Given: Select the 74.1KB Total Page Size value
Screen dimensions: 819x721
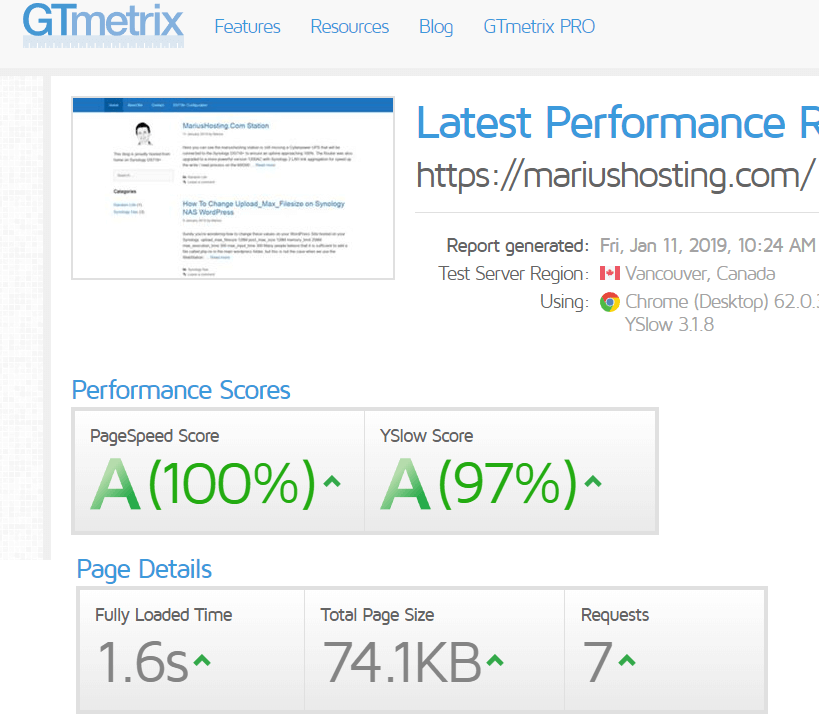Looking at the screenshot, I should click(402, 662).
